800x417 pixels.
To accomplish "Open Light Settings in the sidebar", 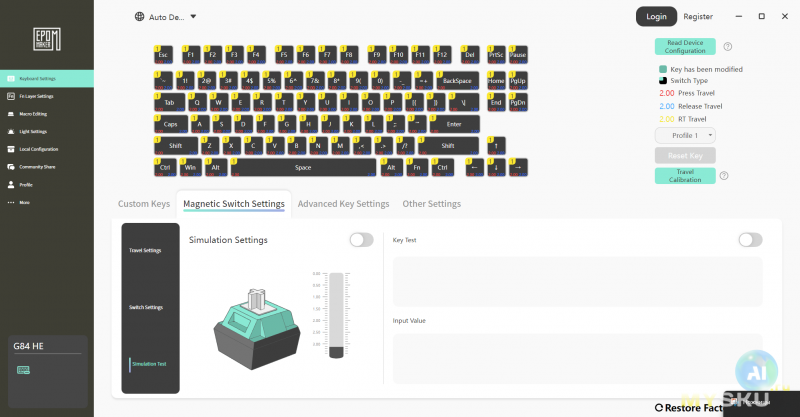I will click(46, 132).
